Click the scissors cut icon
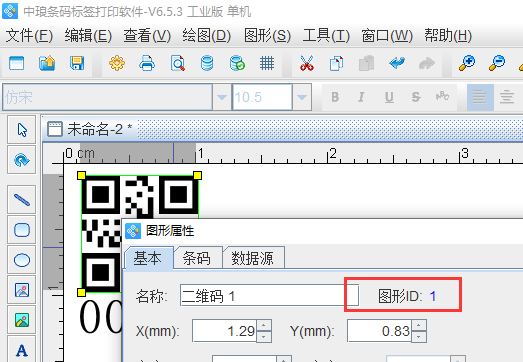Screen dimensions: 523x362 (307, 63)
